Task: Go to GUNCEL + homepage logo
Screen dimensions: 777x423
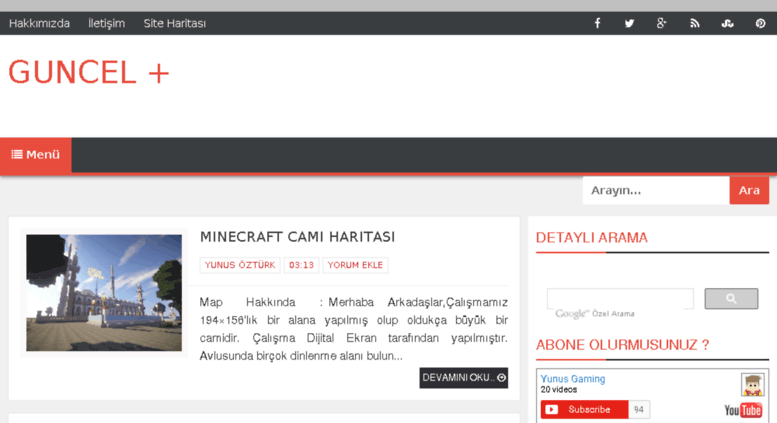Action: tap(89, 72)
